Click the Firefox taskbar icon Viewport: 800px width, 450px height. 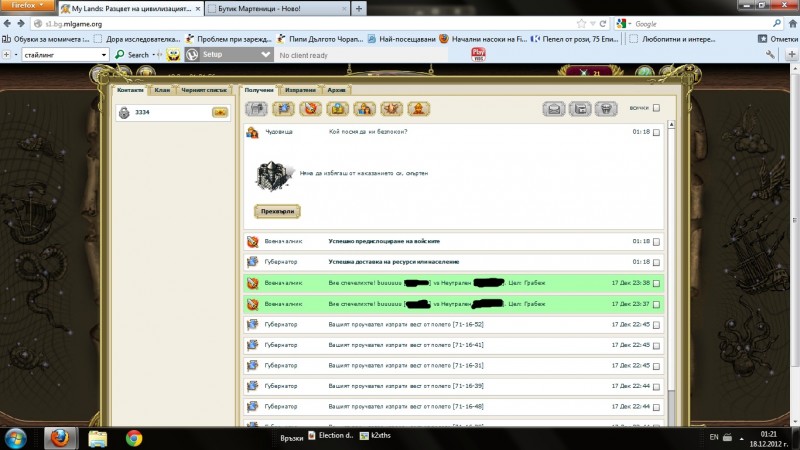(59, 437)
